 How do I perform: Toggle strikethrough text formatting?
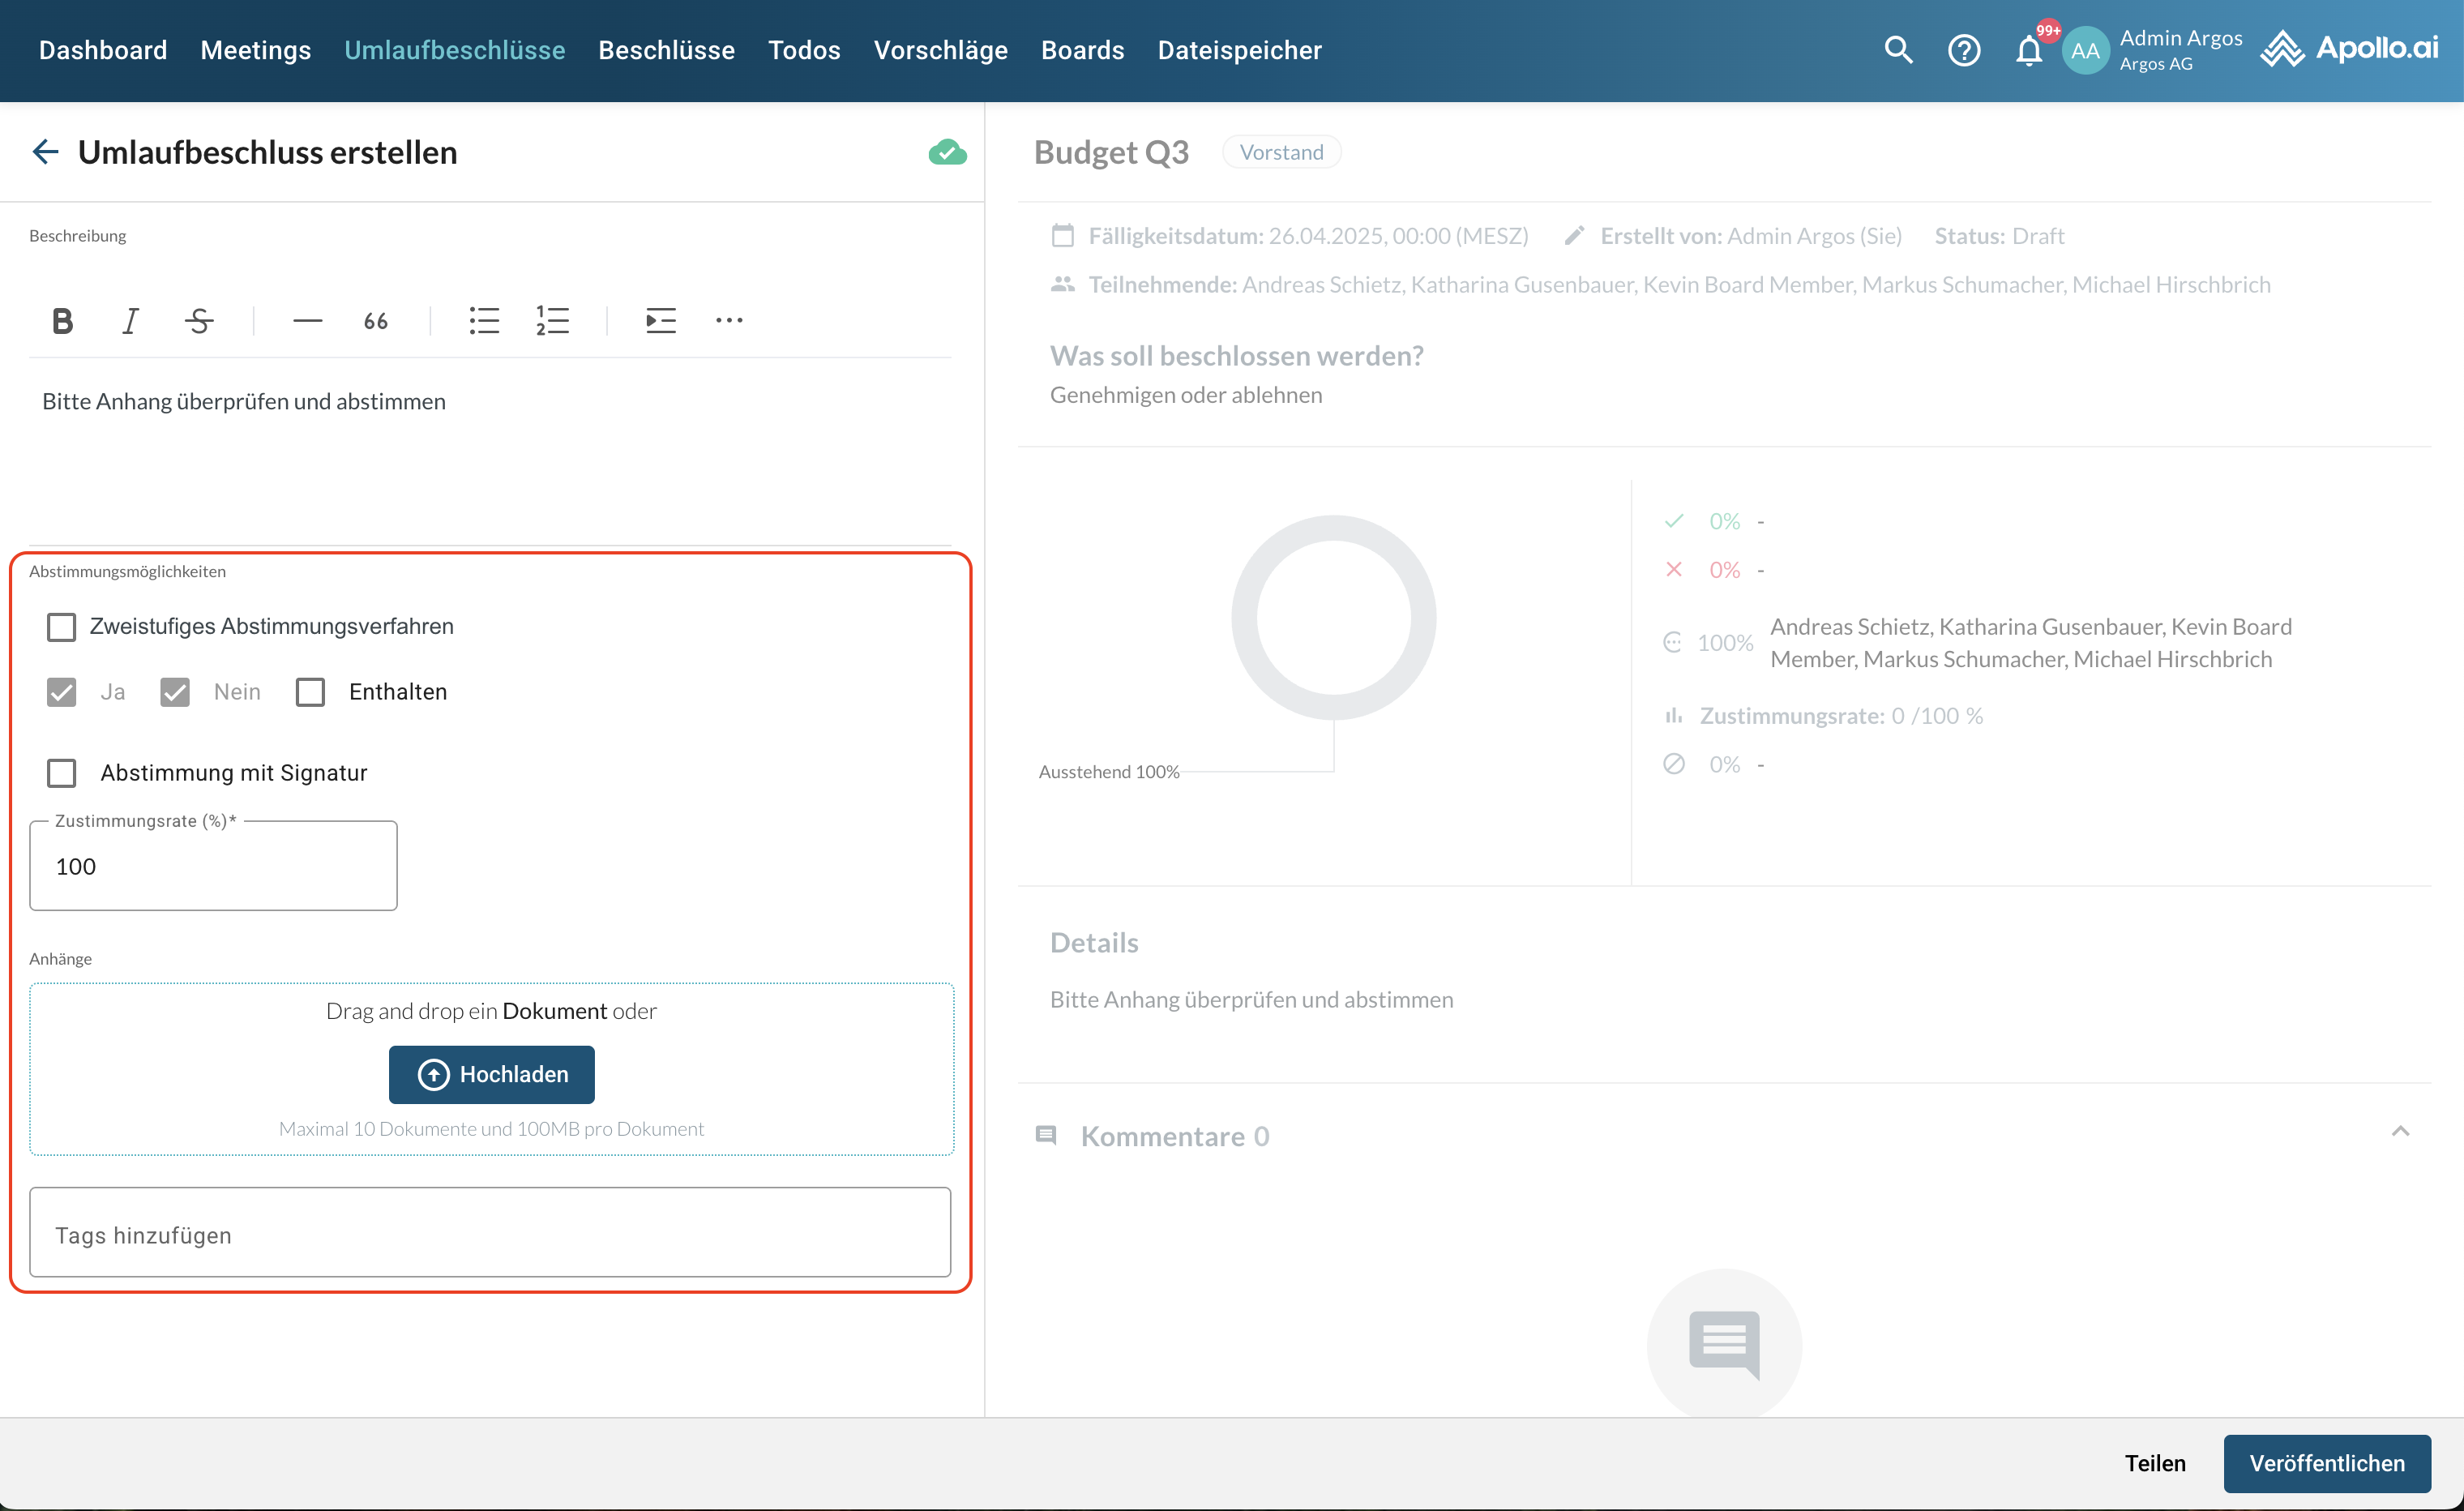coord(199,321)
